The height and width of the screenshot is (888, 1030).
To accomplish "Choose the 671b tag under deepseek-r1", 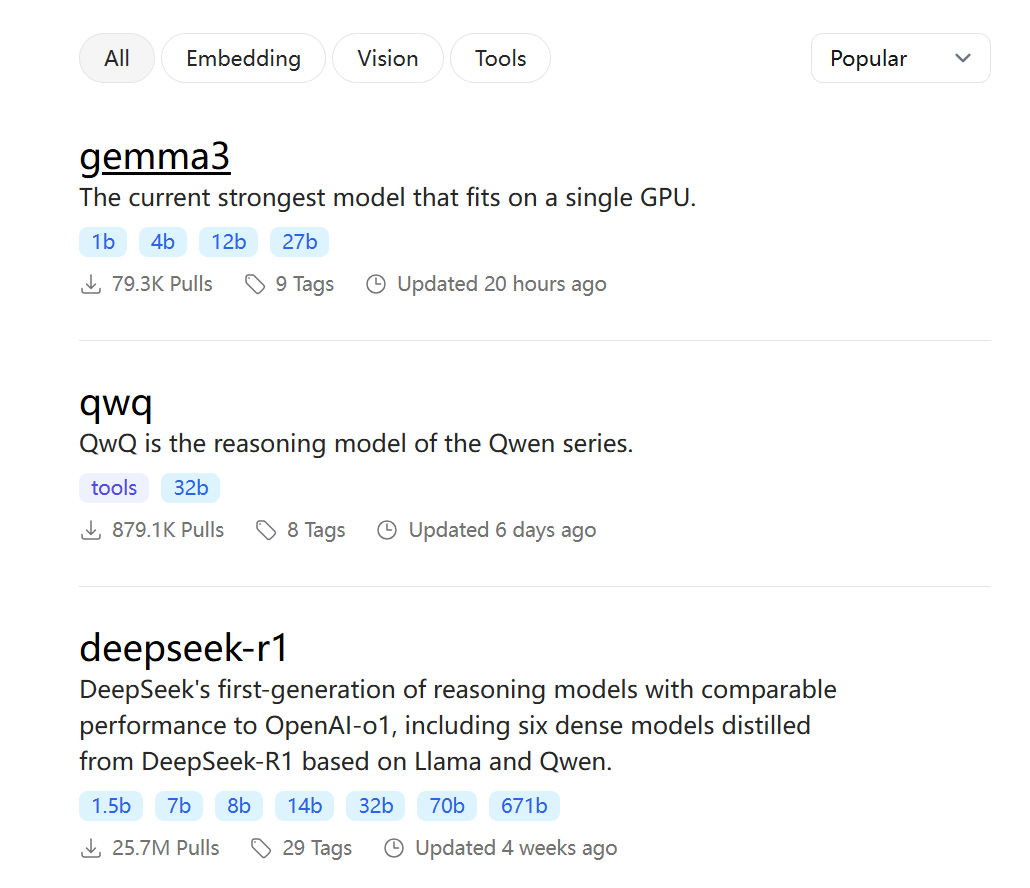I will coord(524,806).
